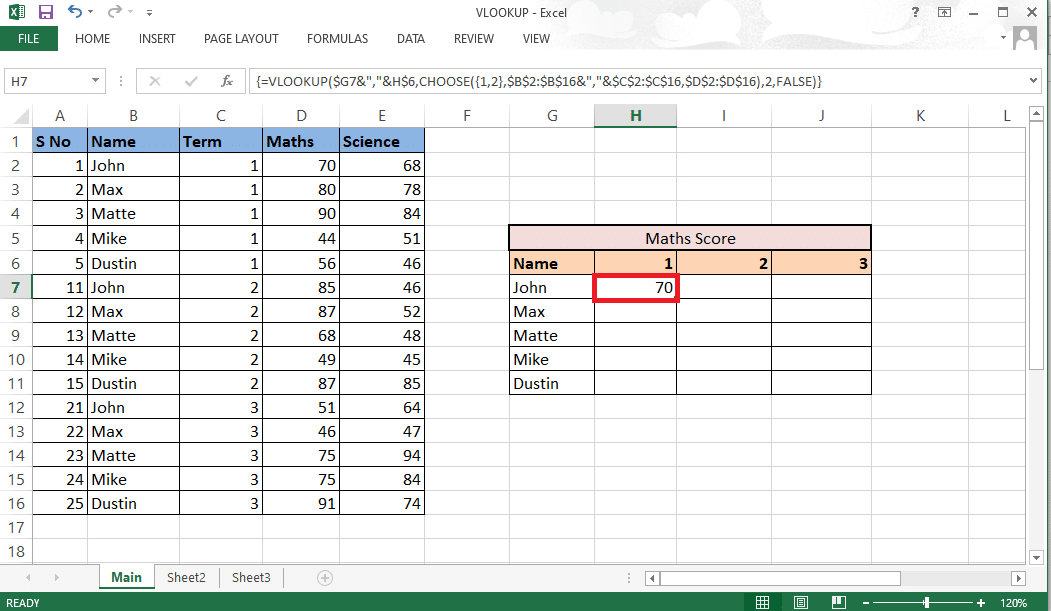1051x611 pixels.
Task: Click the Enter checkmark icon in formula bar
Action: point(191,81)
